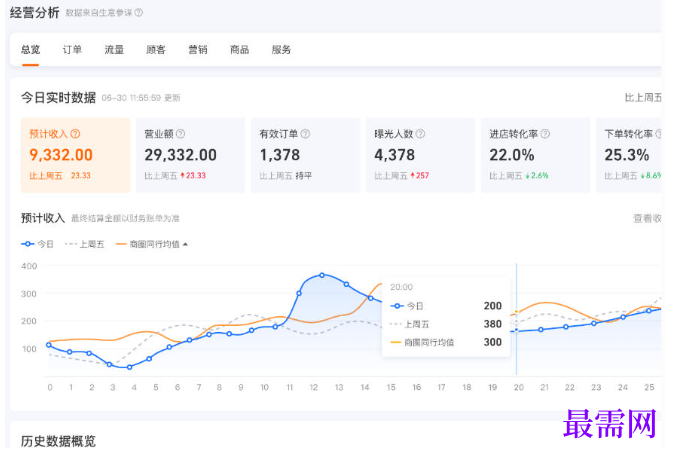
Task: Click question icon next to 曝光人数
Action: 420,134
